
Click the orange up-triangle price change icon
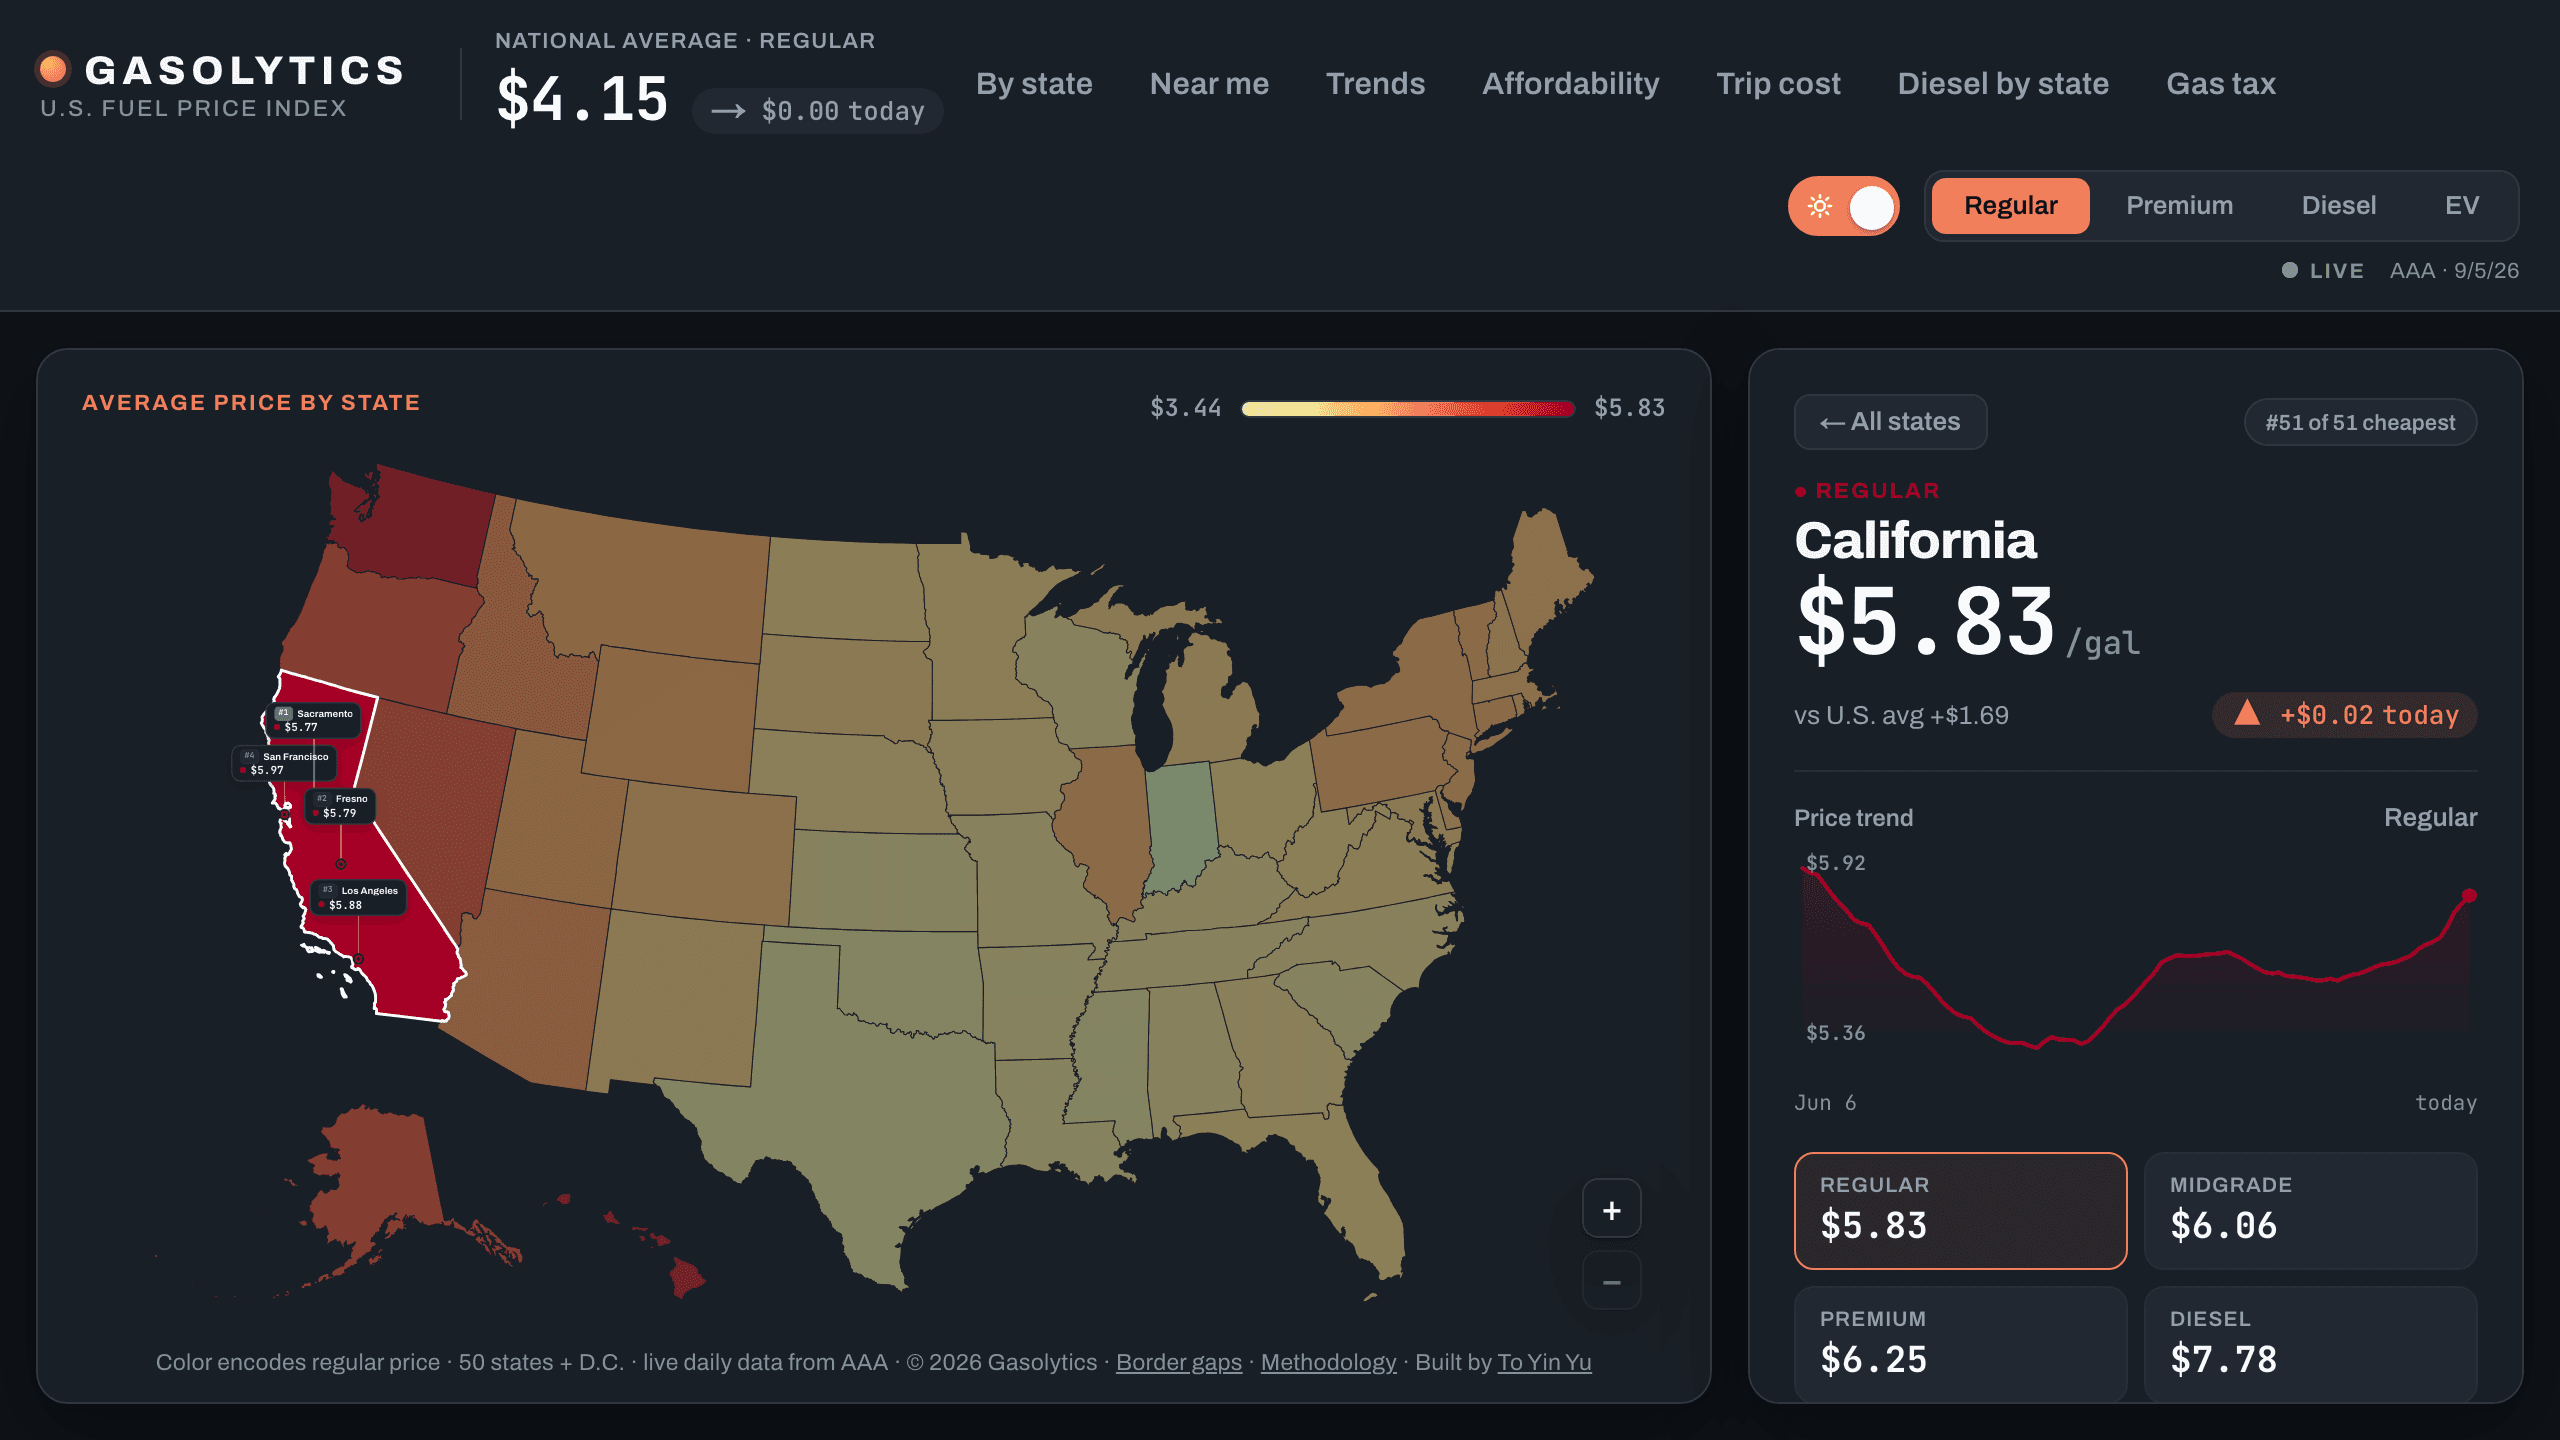click(2247, 712)
